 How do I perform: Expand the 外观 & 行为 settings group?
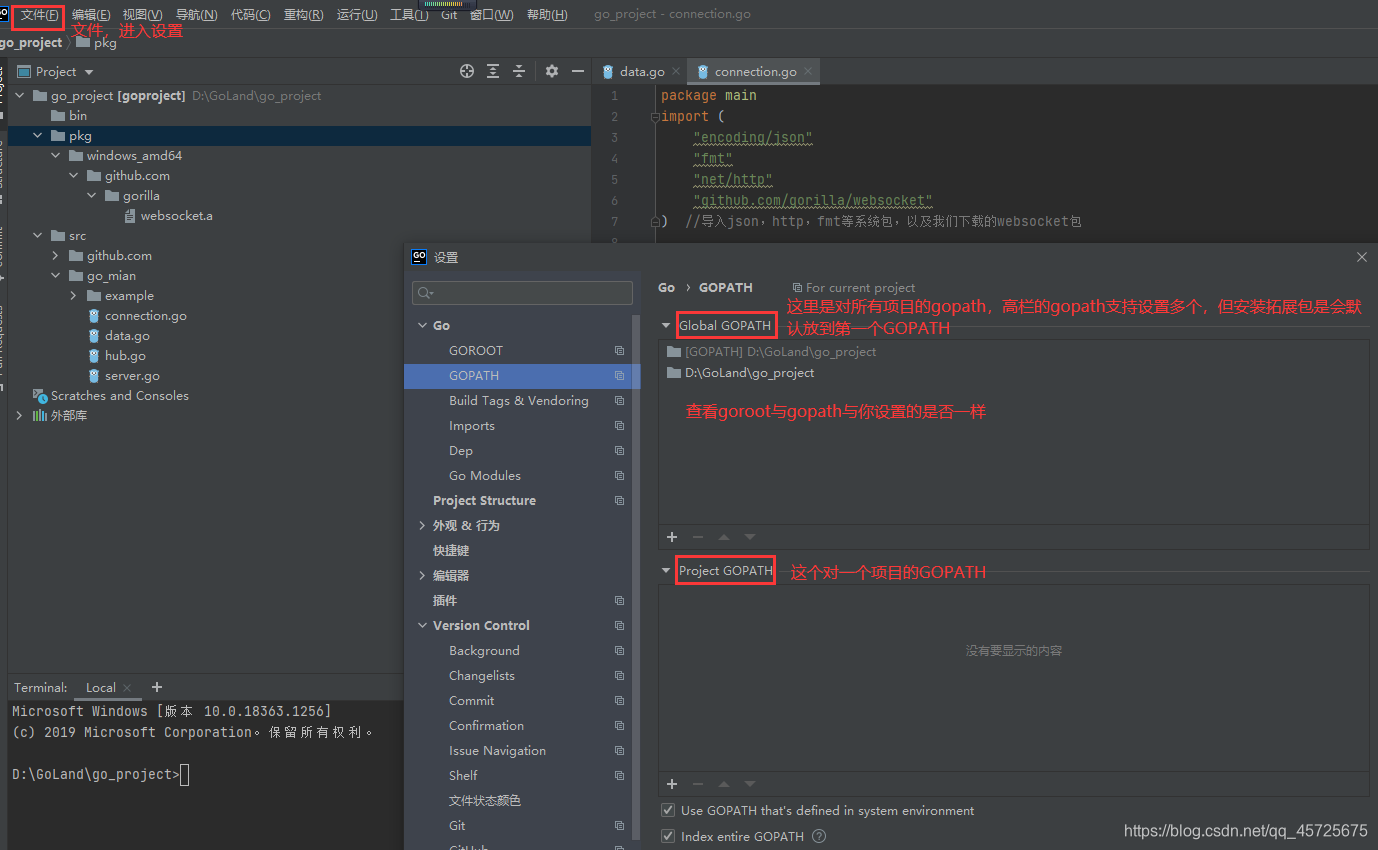(x=422, y=525)
